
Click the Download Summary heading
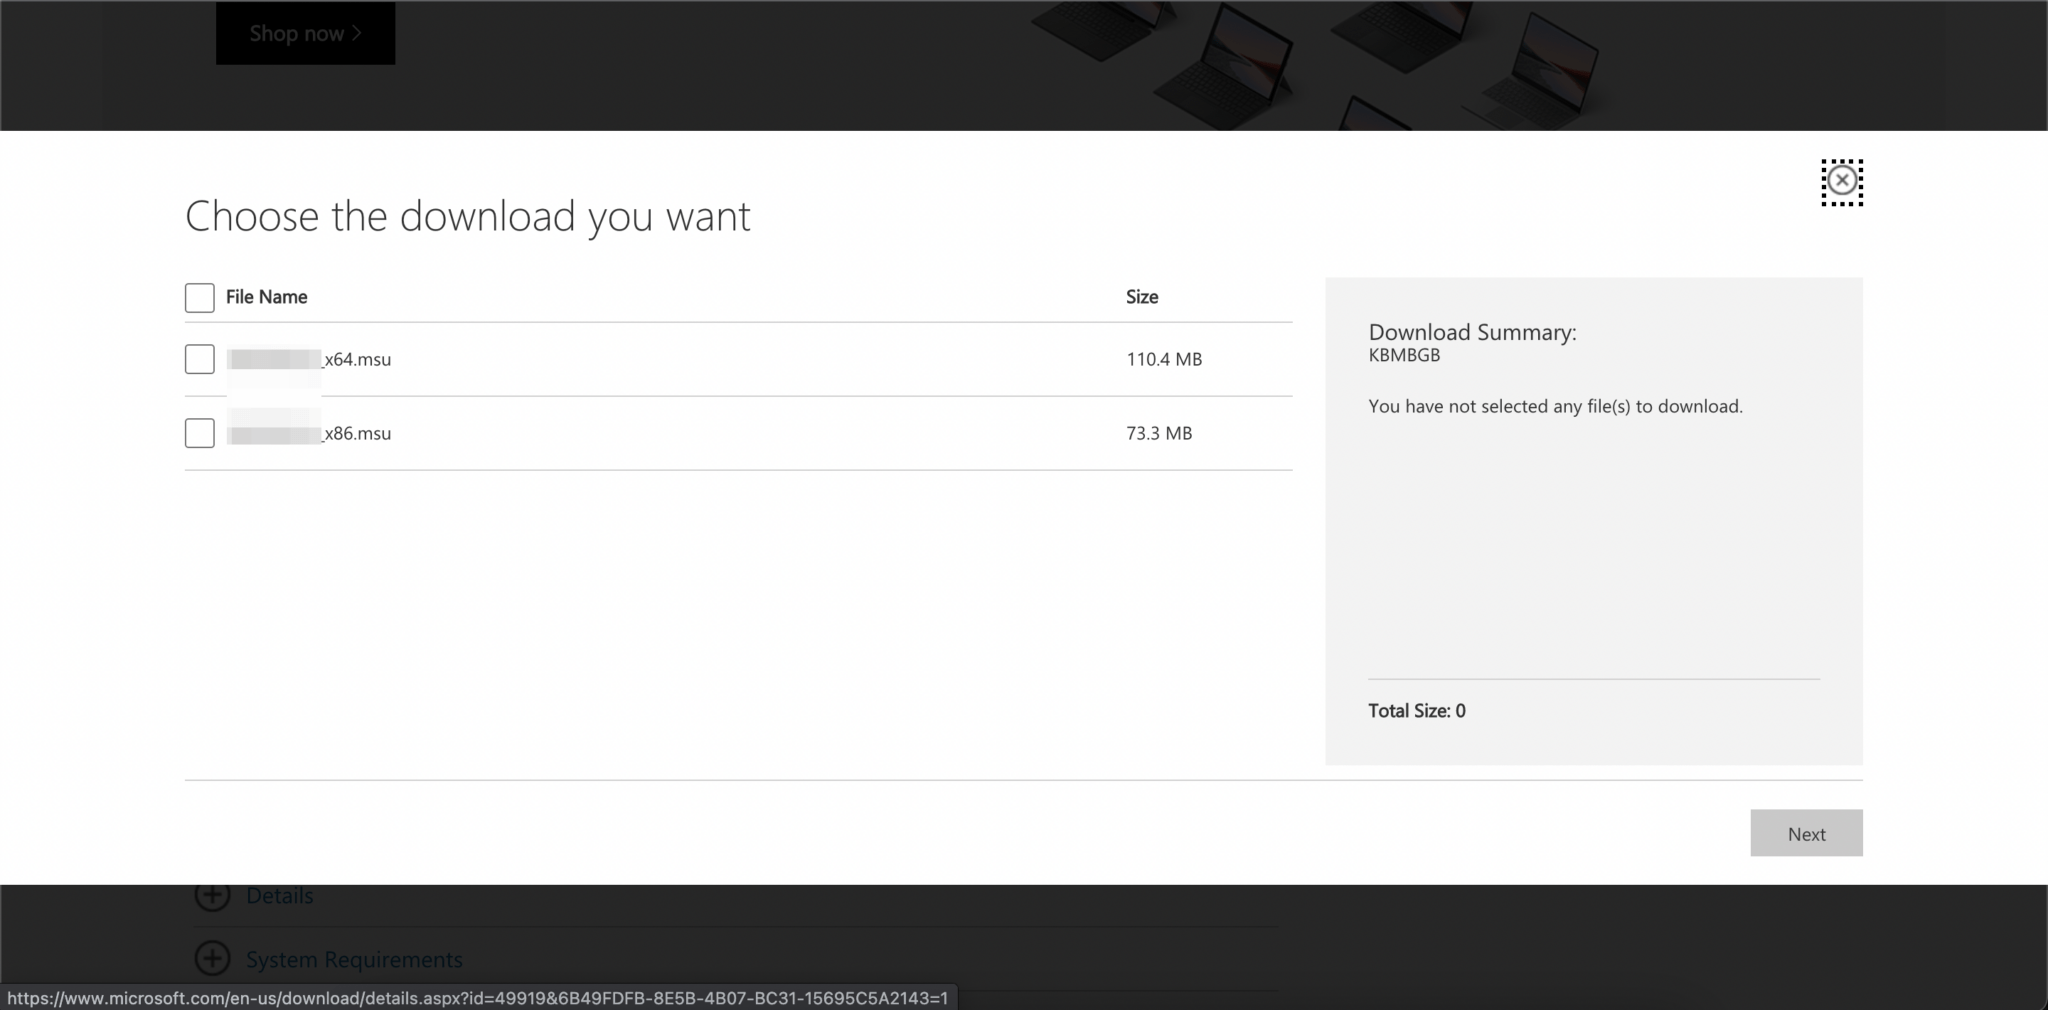pos(1472,332)
